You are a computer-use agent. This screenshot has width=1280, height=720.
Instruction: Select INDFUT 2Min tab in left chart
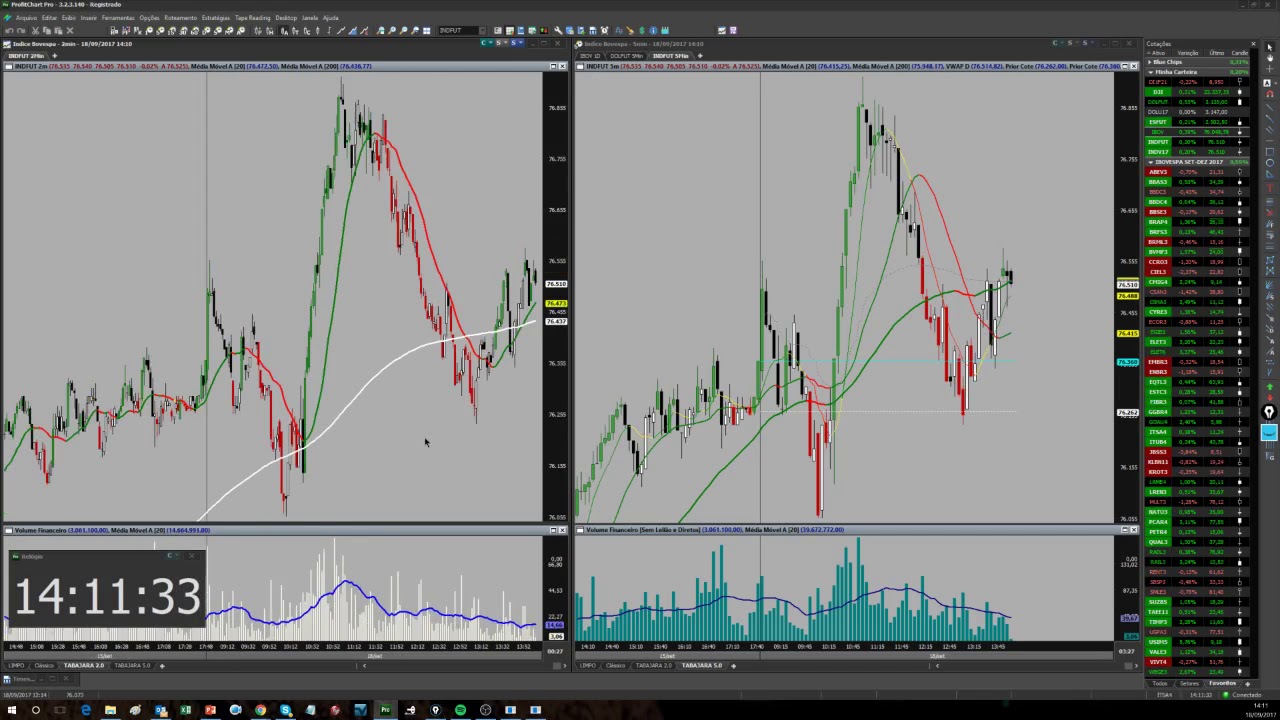point(26,55)
